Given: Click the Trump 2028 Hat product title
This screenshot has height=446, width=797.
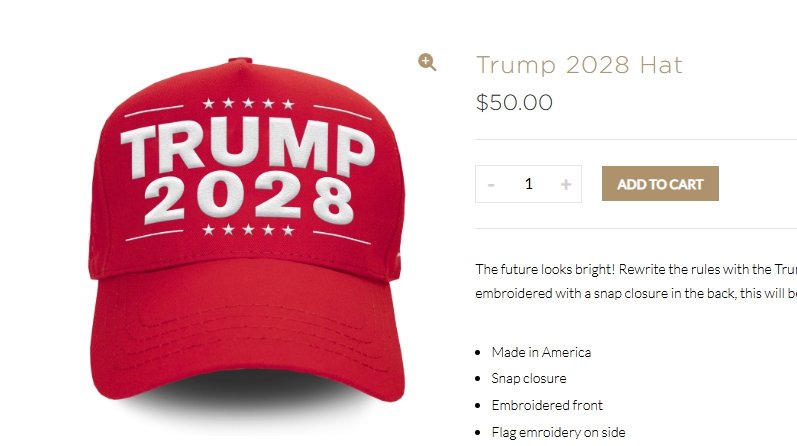Looking at the screenshot, I should point(579,65).
